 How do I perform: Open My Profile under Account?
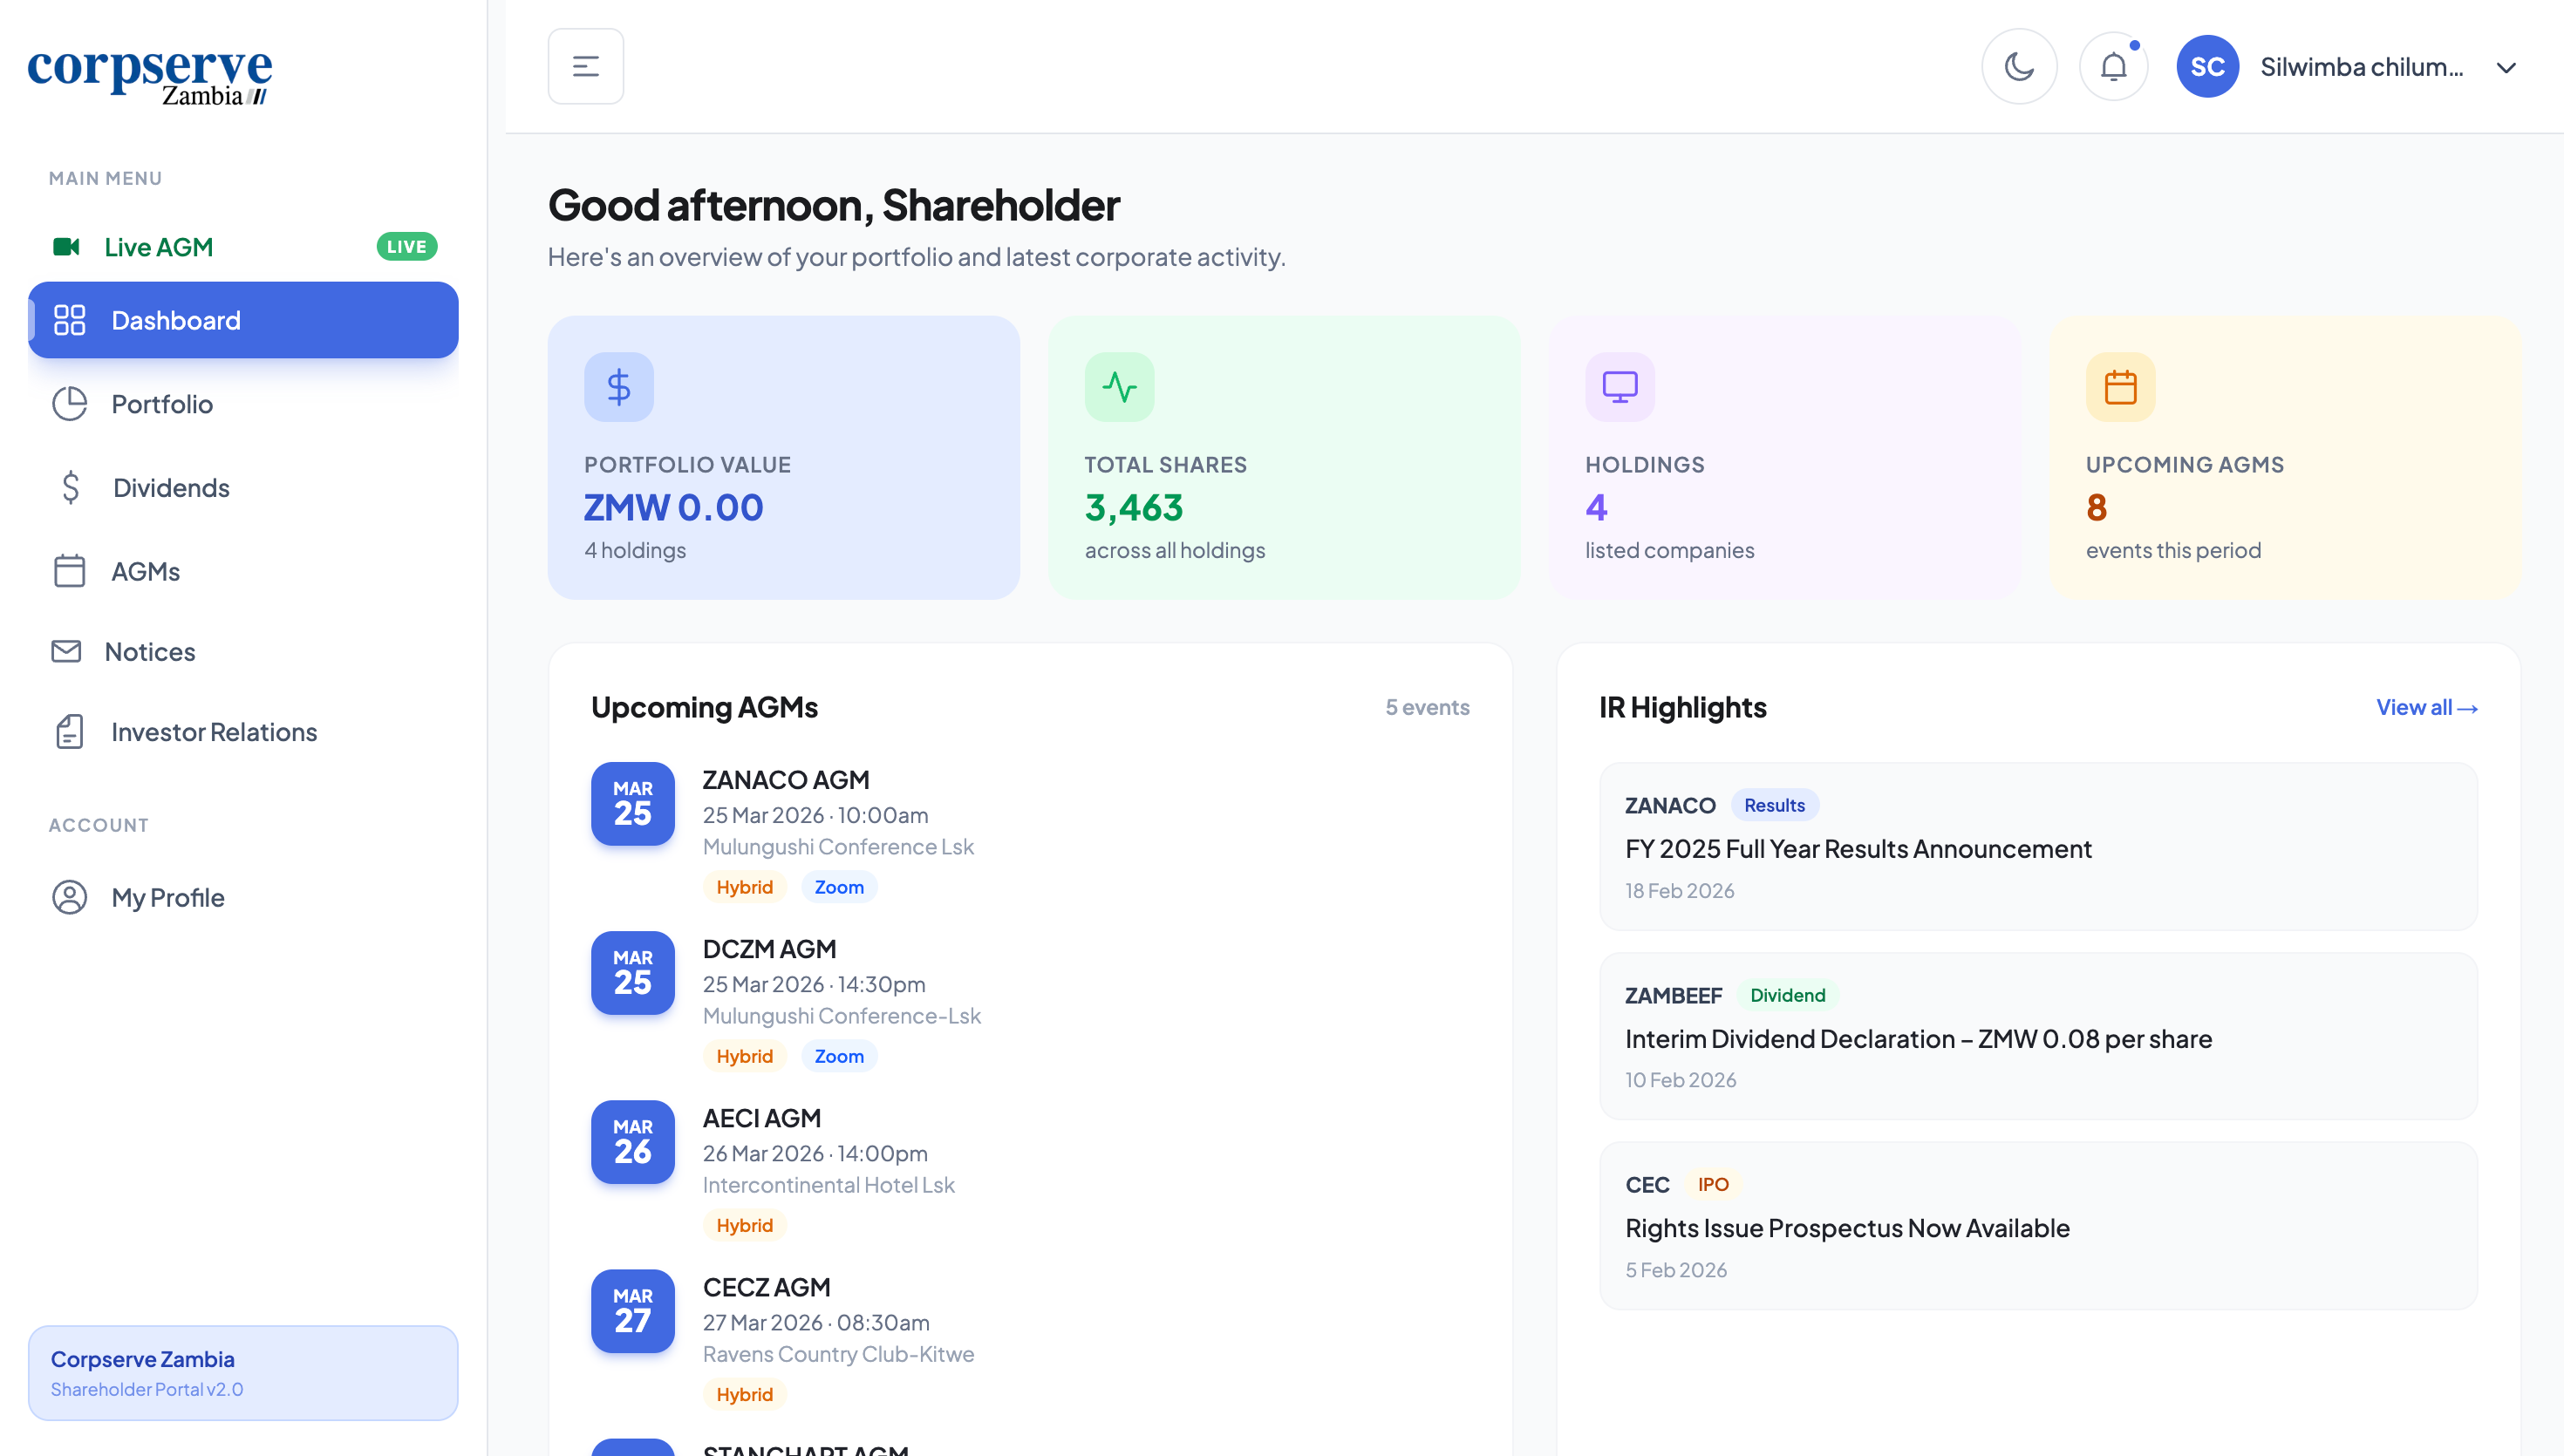click(x=167, y=897)
